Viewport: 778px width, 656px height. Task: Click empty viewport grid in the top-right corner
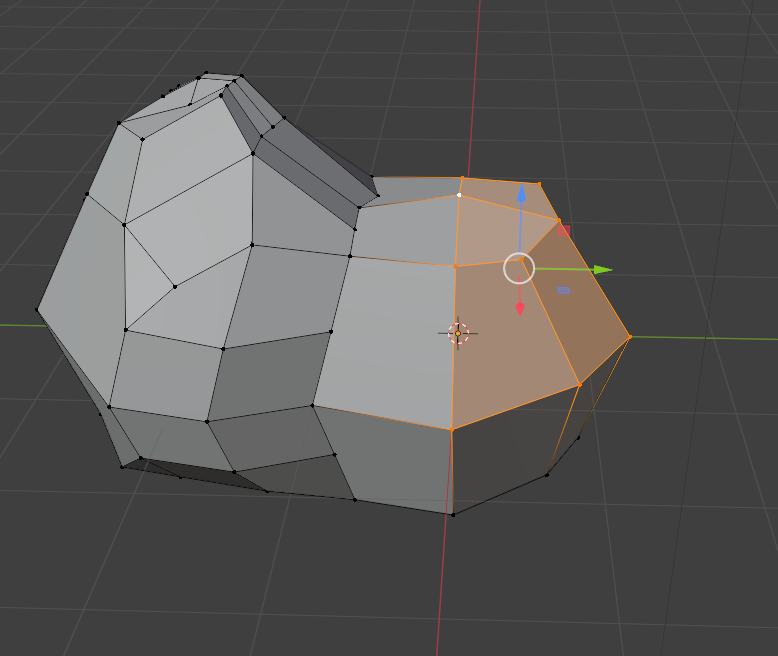point(700,60)
